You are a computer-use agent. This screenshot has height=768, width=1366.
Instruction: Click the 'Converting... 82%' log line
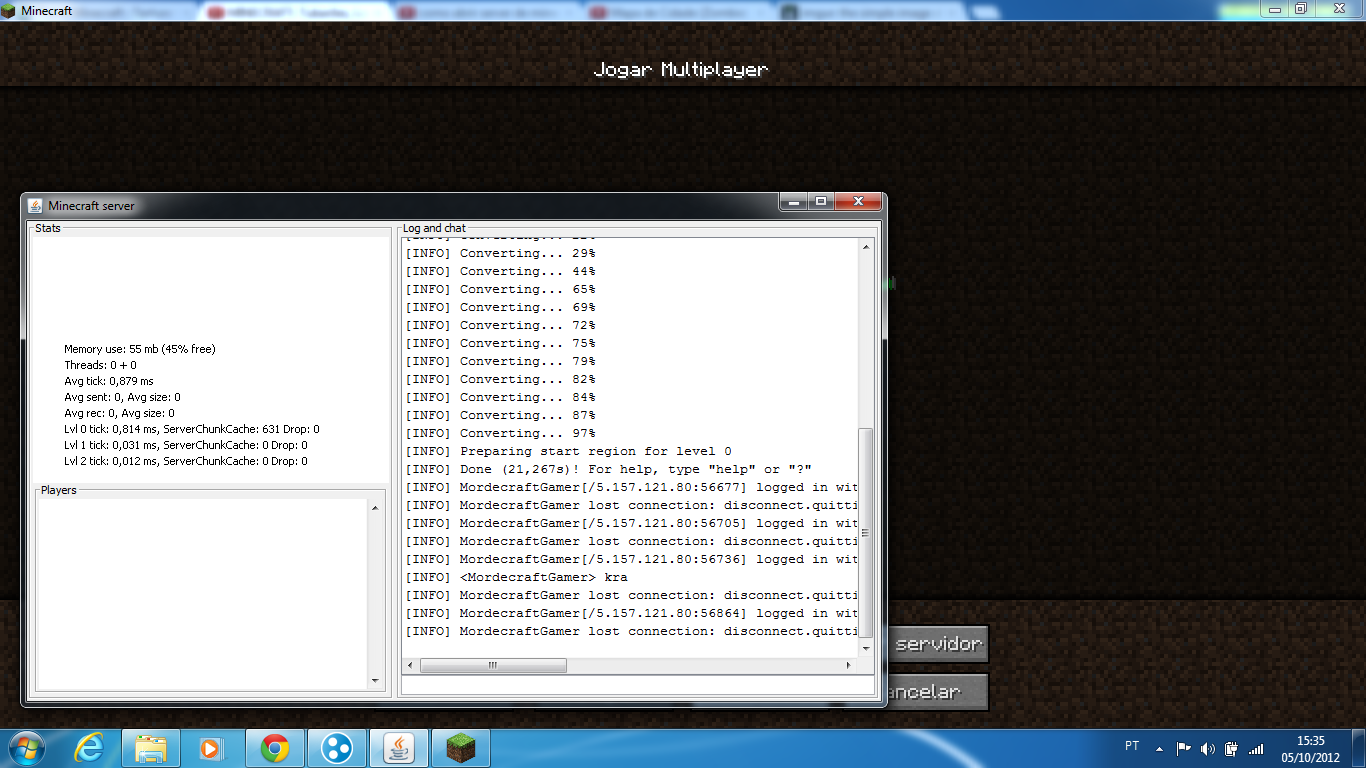click(500, 379)
